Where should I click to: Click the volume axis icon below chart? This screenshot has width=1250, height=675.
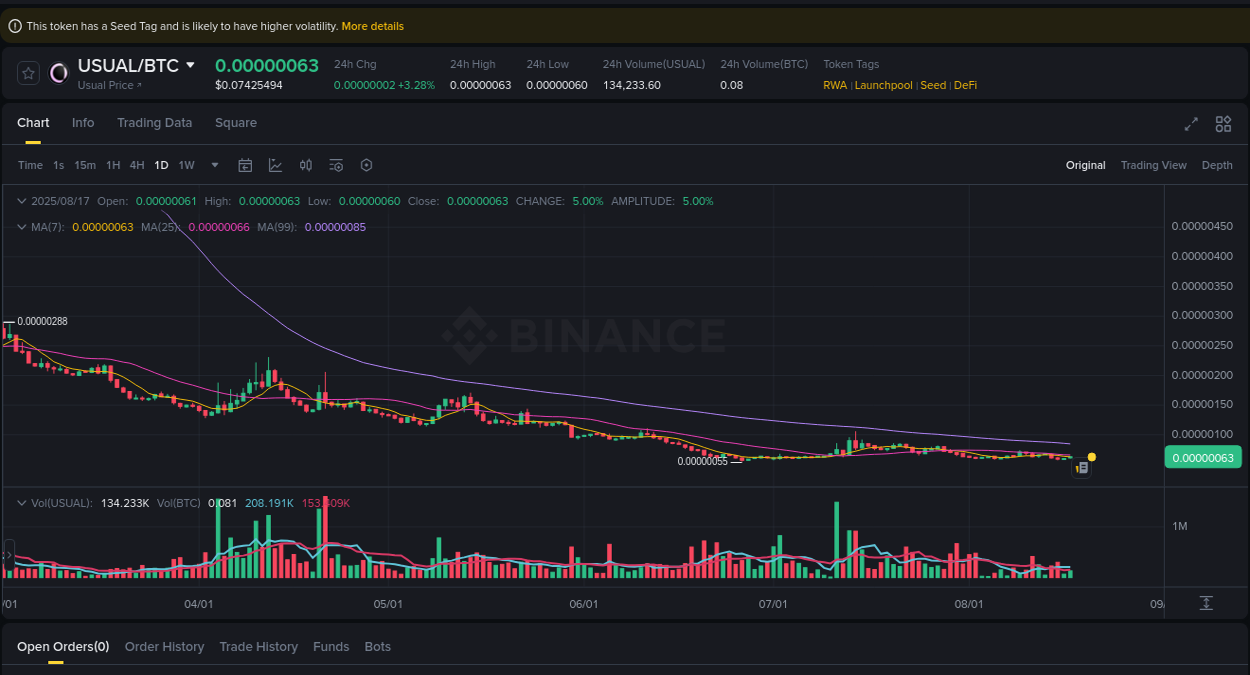click(1207, 604)
